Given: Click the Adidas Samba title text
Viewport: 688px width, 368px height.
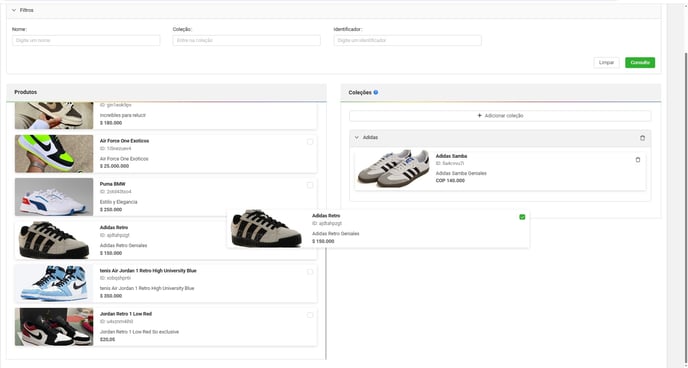Looking at the screenshot, I should (x=451, y=156).
